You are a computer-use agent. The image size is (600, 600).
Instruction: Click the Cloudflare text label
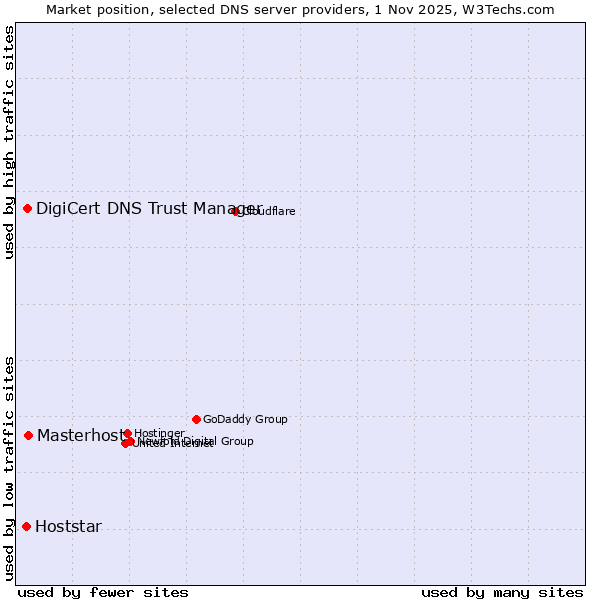268,211
